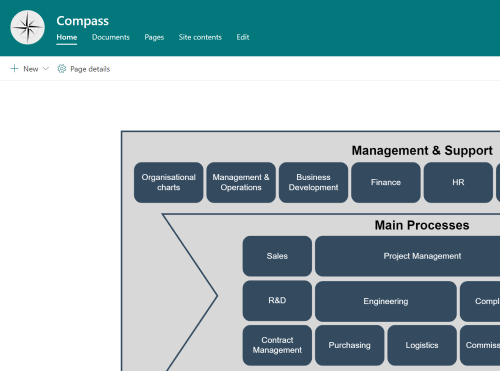Select the Engineering tile
Viewport: 500px width, 371px height.
(386, 301)
